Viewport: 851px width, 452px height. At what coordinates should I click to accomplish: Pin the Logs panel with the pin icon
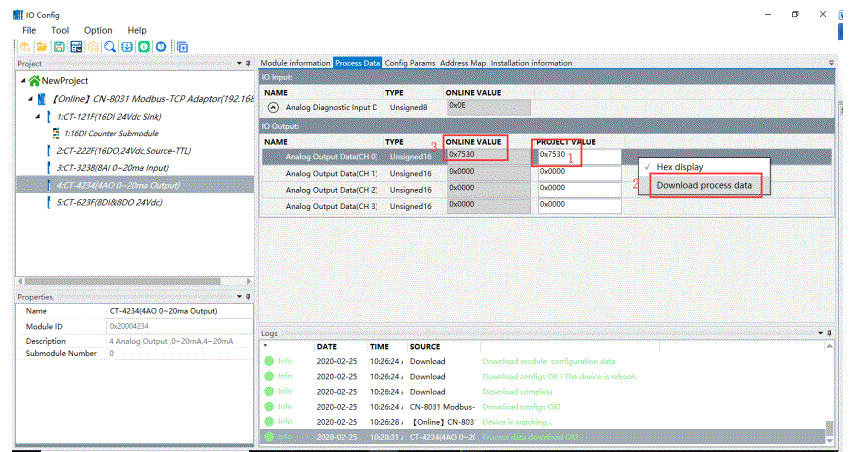click(x=829, y=333)
